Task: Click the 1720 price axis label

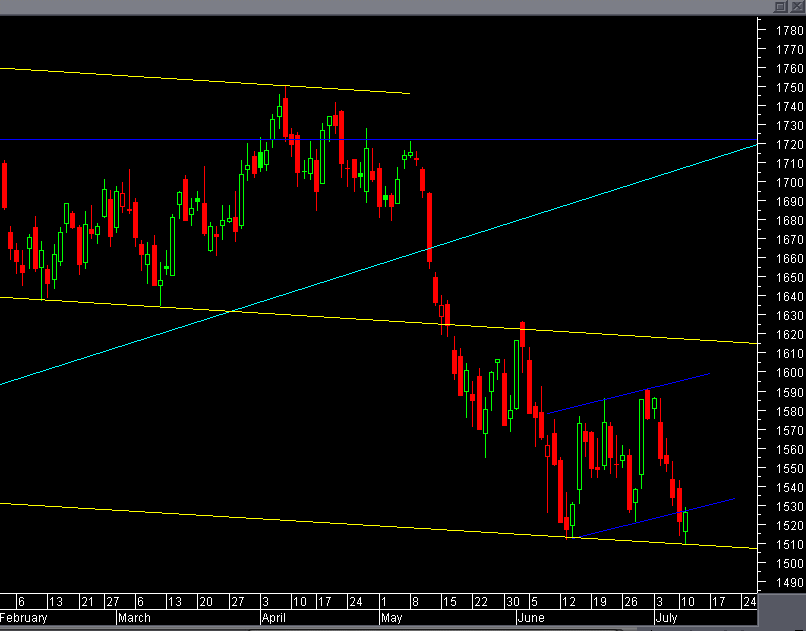Action: pyautogui.click(x=789, y=145)
